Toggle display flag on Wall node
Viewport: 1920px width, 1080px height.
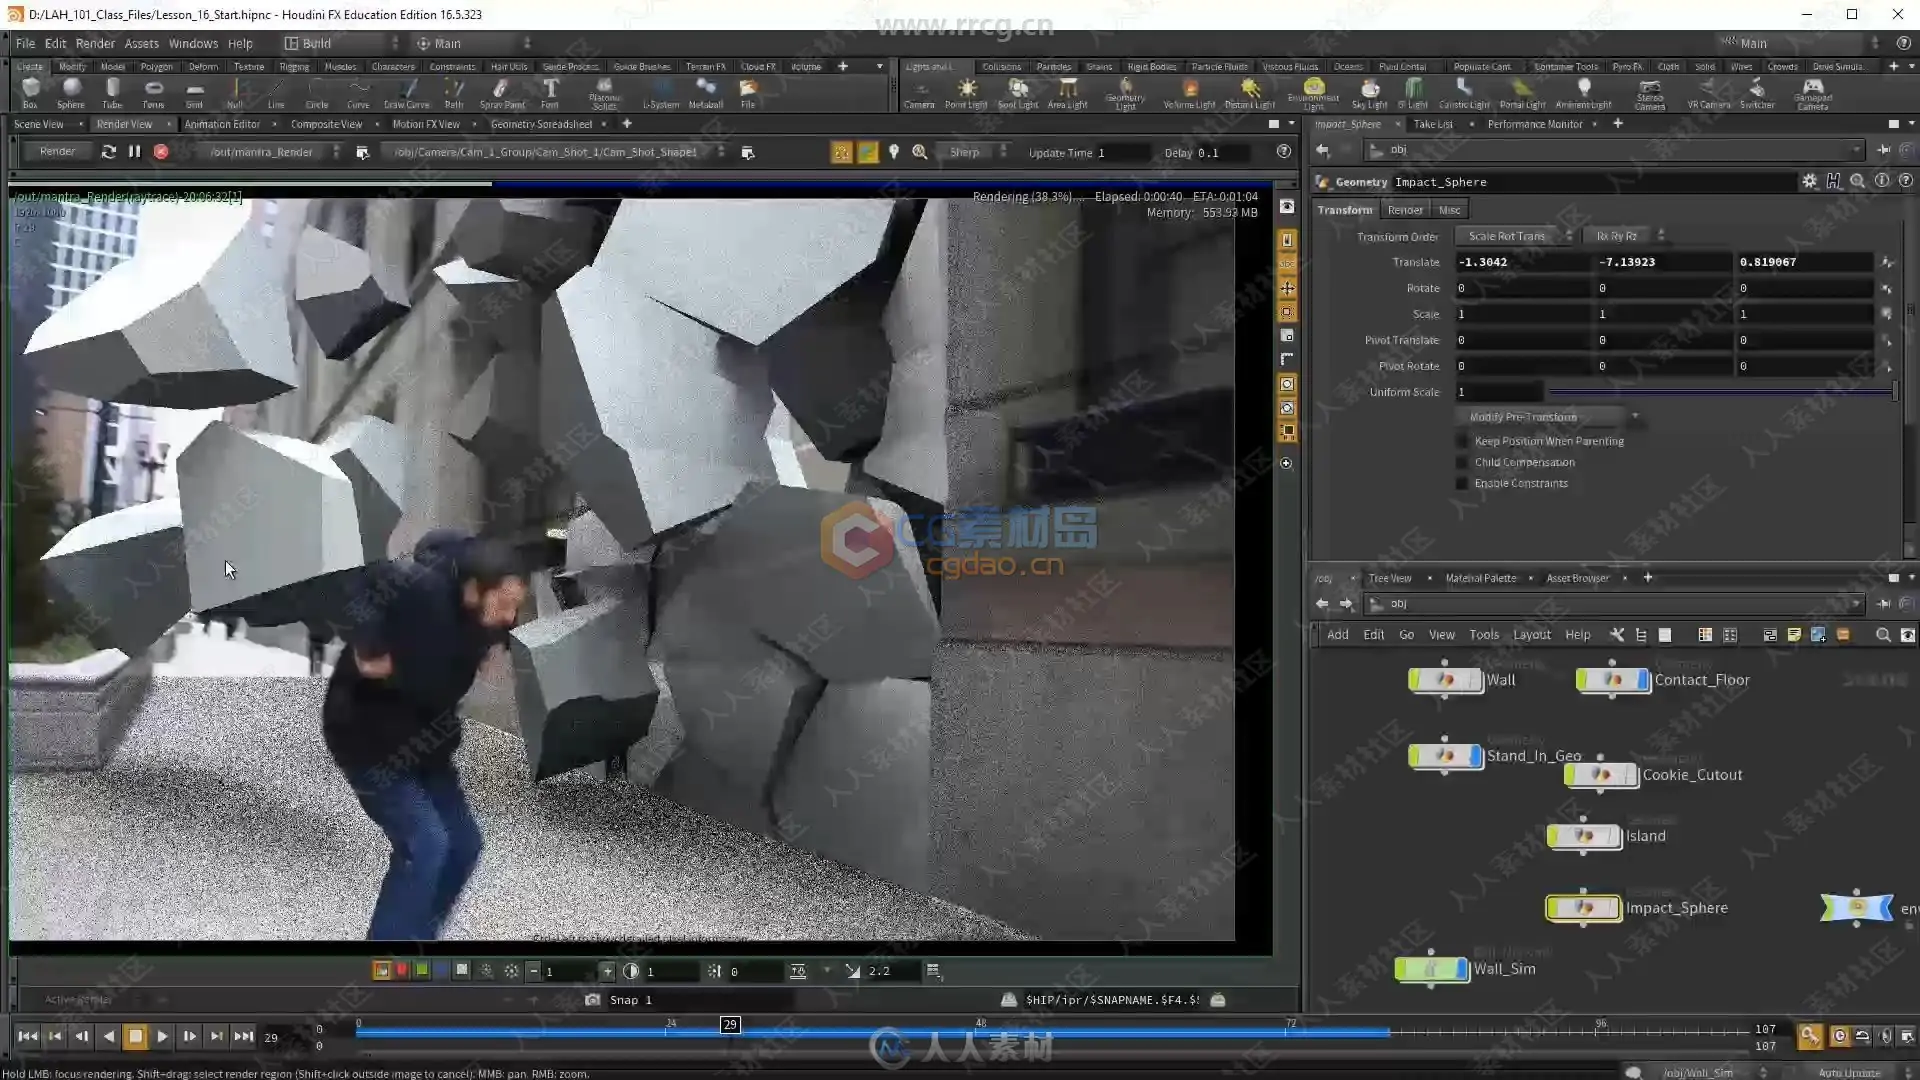pyautogui.click(x=1477, y=680)
